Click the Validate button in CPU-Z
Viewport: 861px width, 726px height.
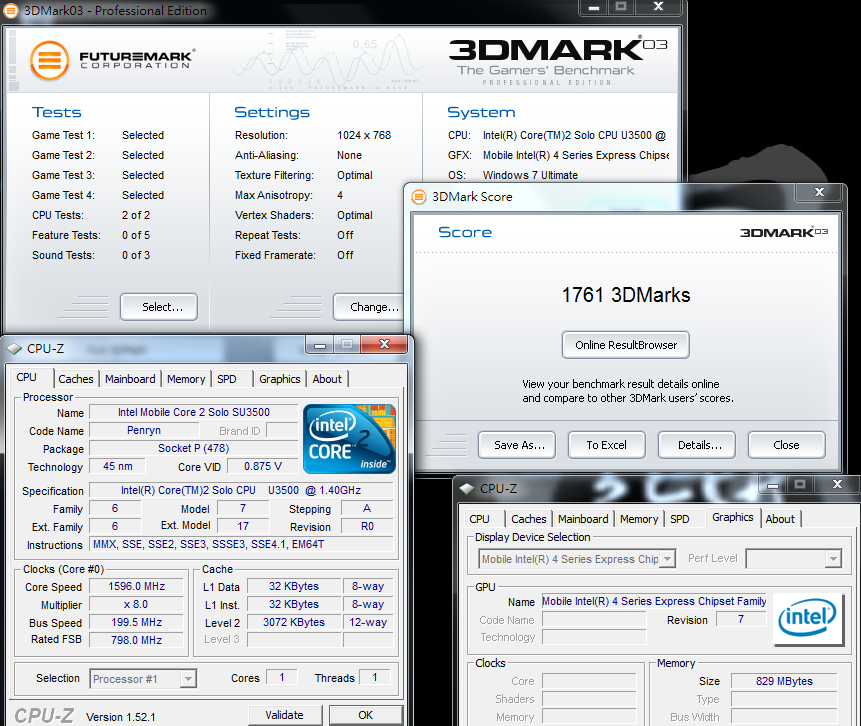pyautogui.click(x=284, y=715)
